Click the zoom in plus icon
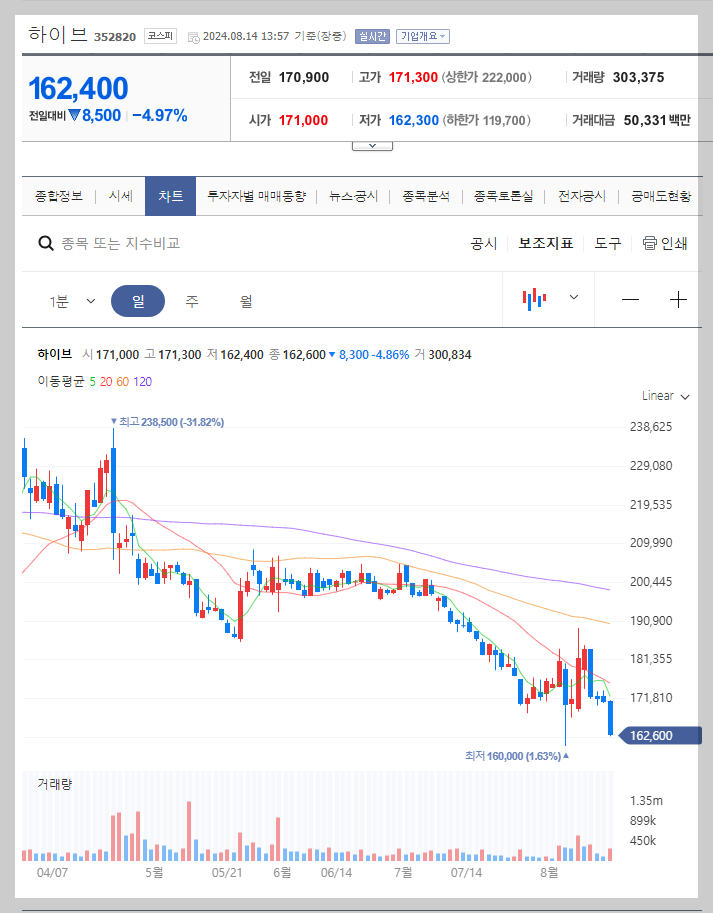Screen dimensions: 713x913 click(x=679, y=299)
